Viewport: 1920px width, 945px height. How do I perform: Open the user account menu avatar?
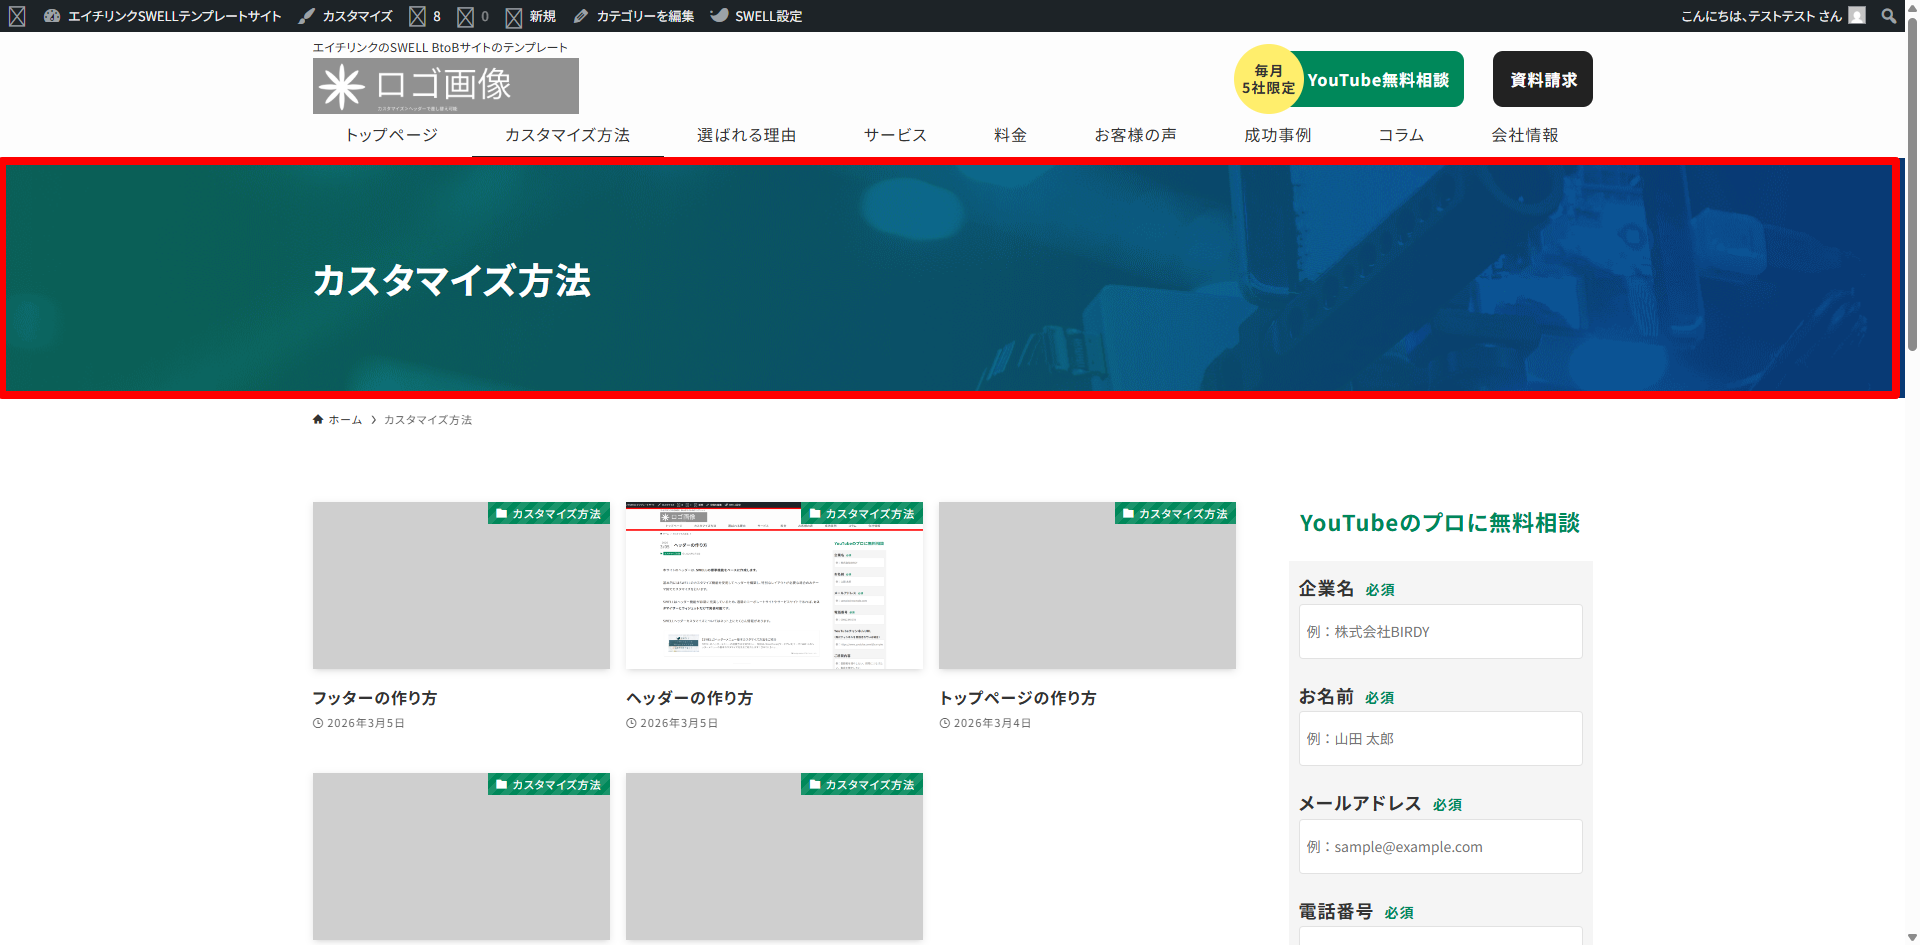(x=1857, y=16)
